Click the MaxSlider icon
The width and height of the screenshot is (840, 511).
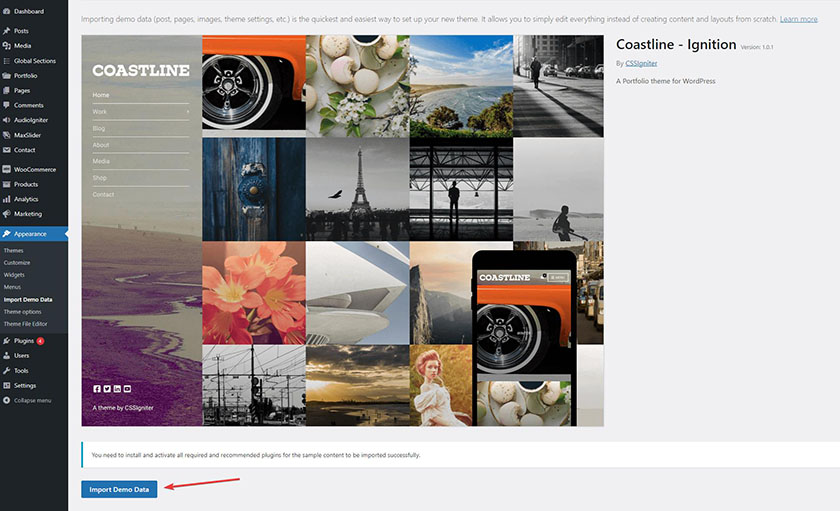tap(6, 135)
